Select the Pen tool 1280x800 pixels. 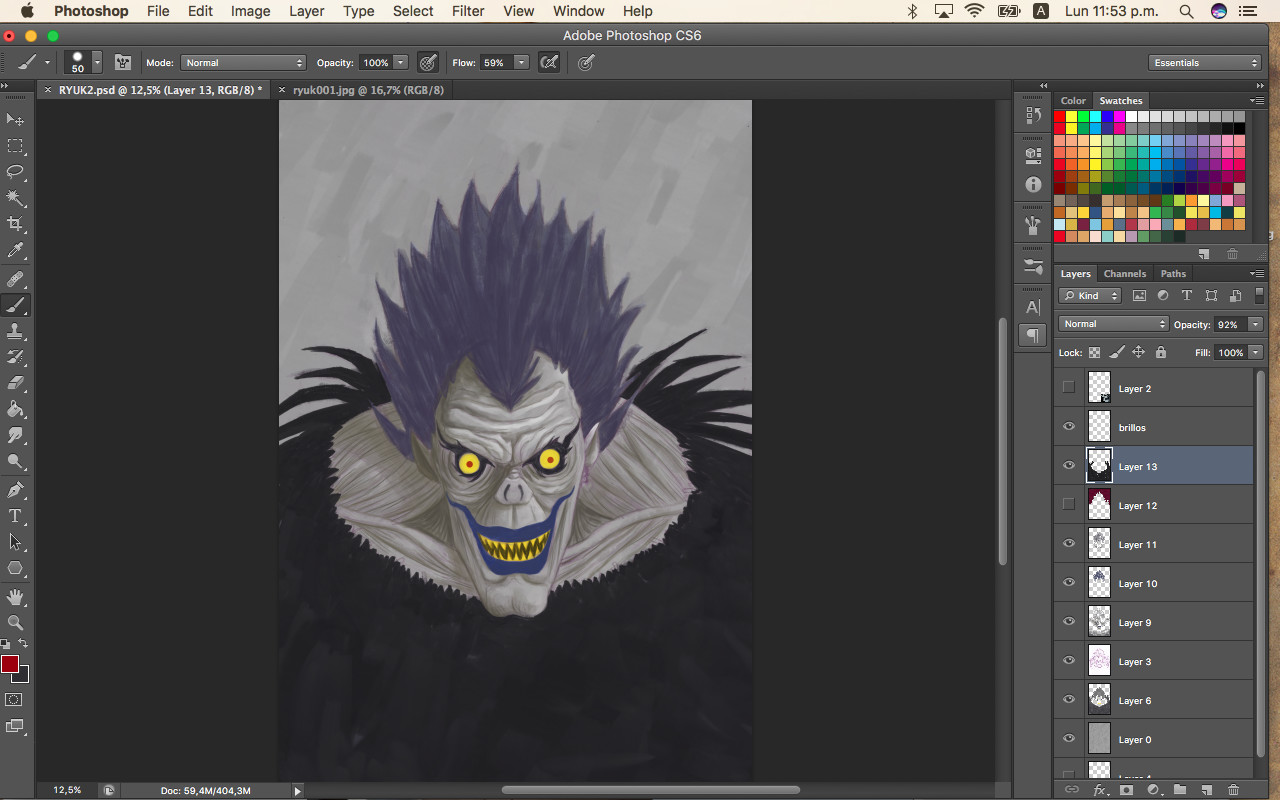click(15, 490)
